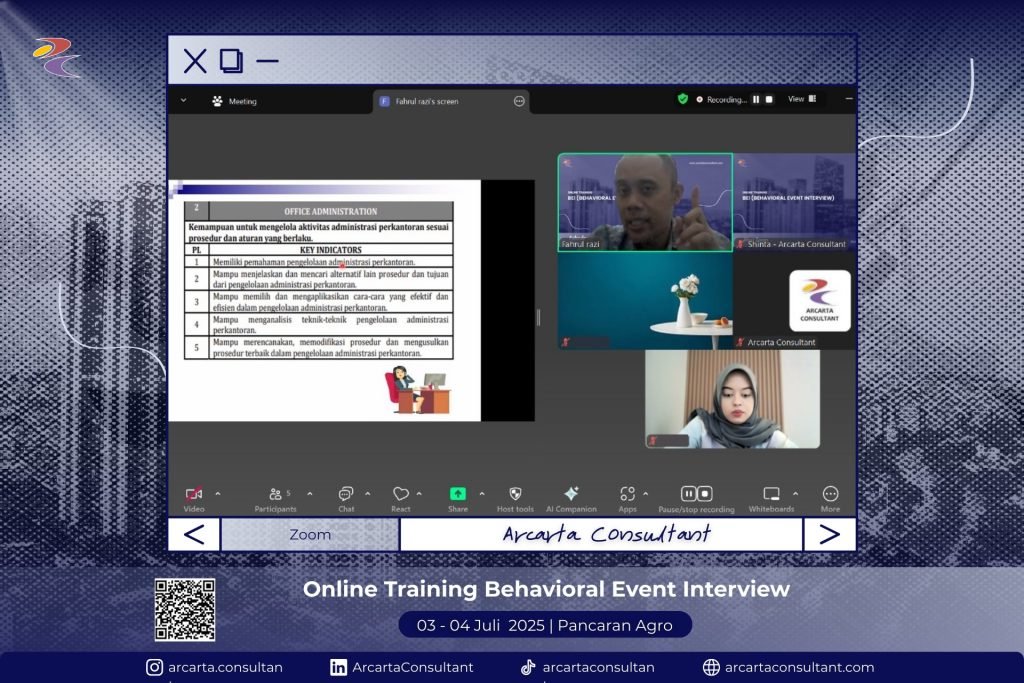1024x683 pixels.
Task: Open Host tools shield icon
Action: [515, 495]
